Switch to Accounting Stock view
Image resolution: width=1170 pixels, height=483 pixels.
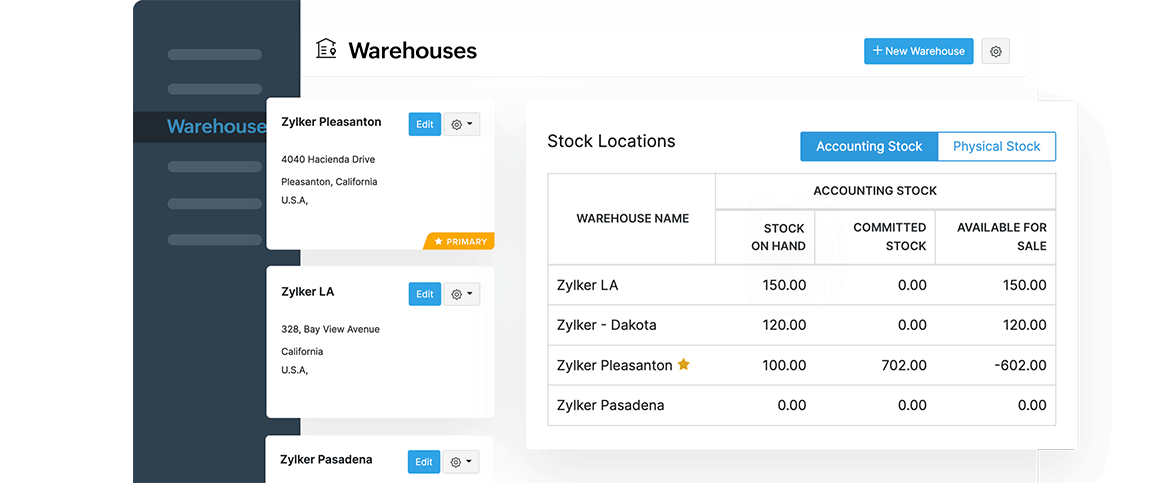pyautogui.click(x=869, y=146)
